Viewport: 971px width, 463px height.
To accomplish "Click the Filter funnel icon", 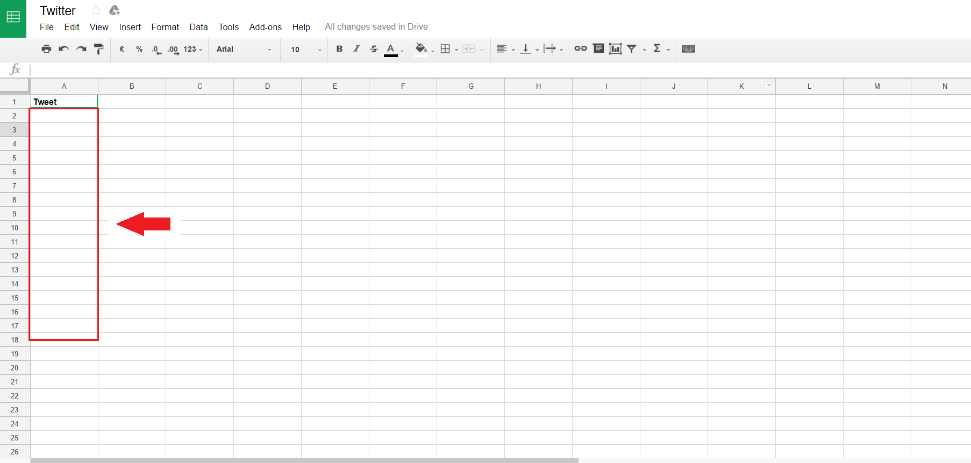I will [632, 48].
